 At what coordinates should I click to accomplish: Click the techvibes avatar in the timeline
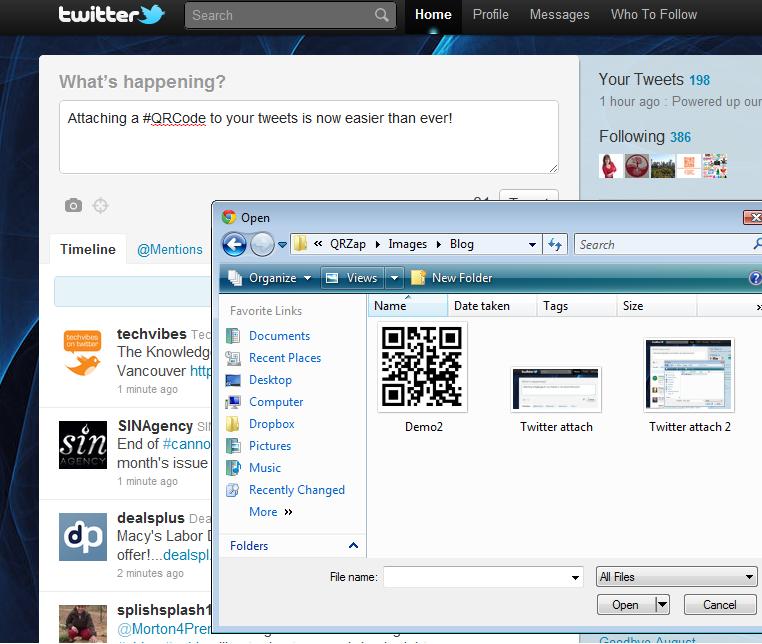coord(83,353)
